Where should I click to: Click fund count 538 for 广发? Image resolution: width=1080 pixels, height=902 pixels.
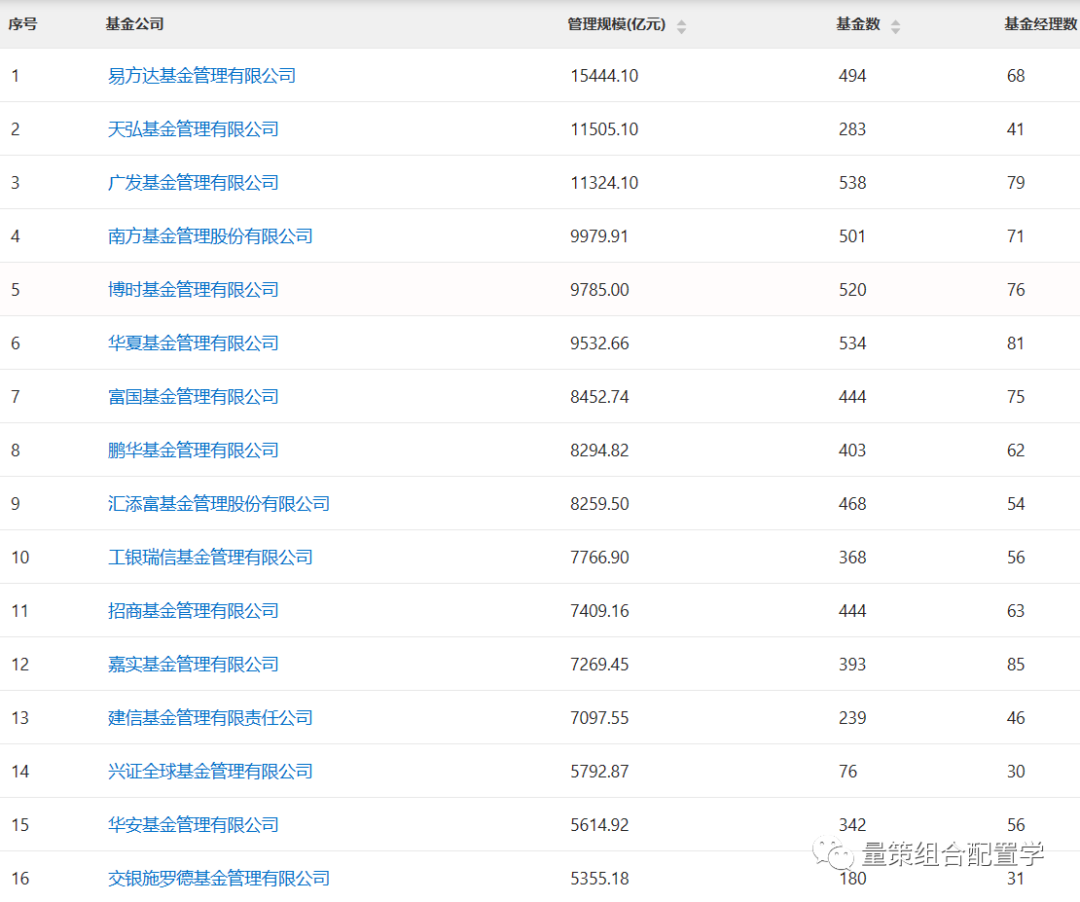tap(852, 183)
